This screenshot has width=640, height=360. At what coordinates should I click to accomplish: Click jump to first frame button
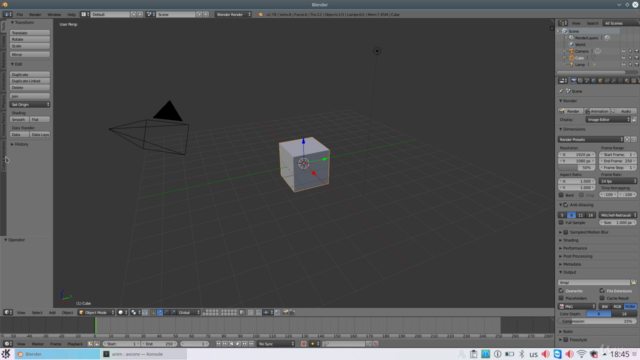pyautogui.click(x=218, y=344)
